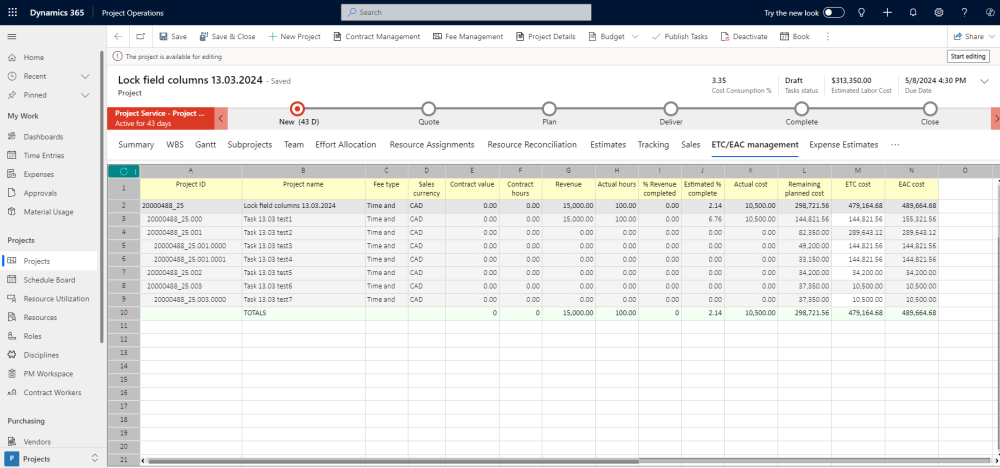The height and width of the screenshot is (468, 1000).
Task: Open the settings gear icon
Action: 938,12
